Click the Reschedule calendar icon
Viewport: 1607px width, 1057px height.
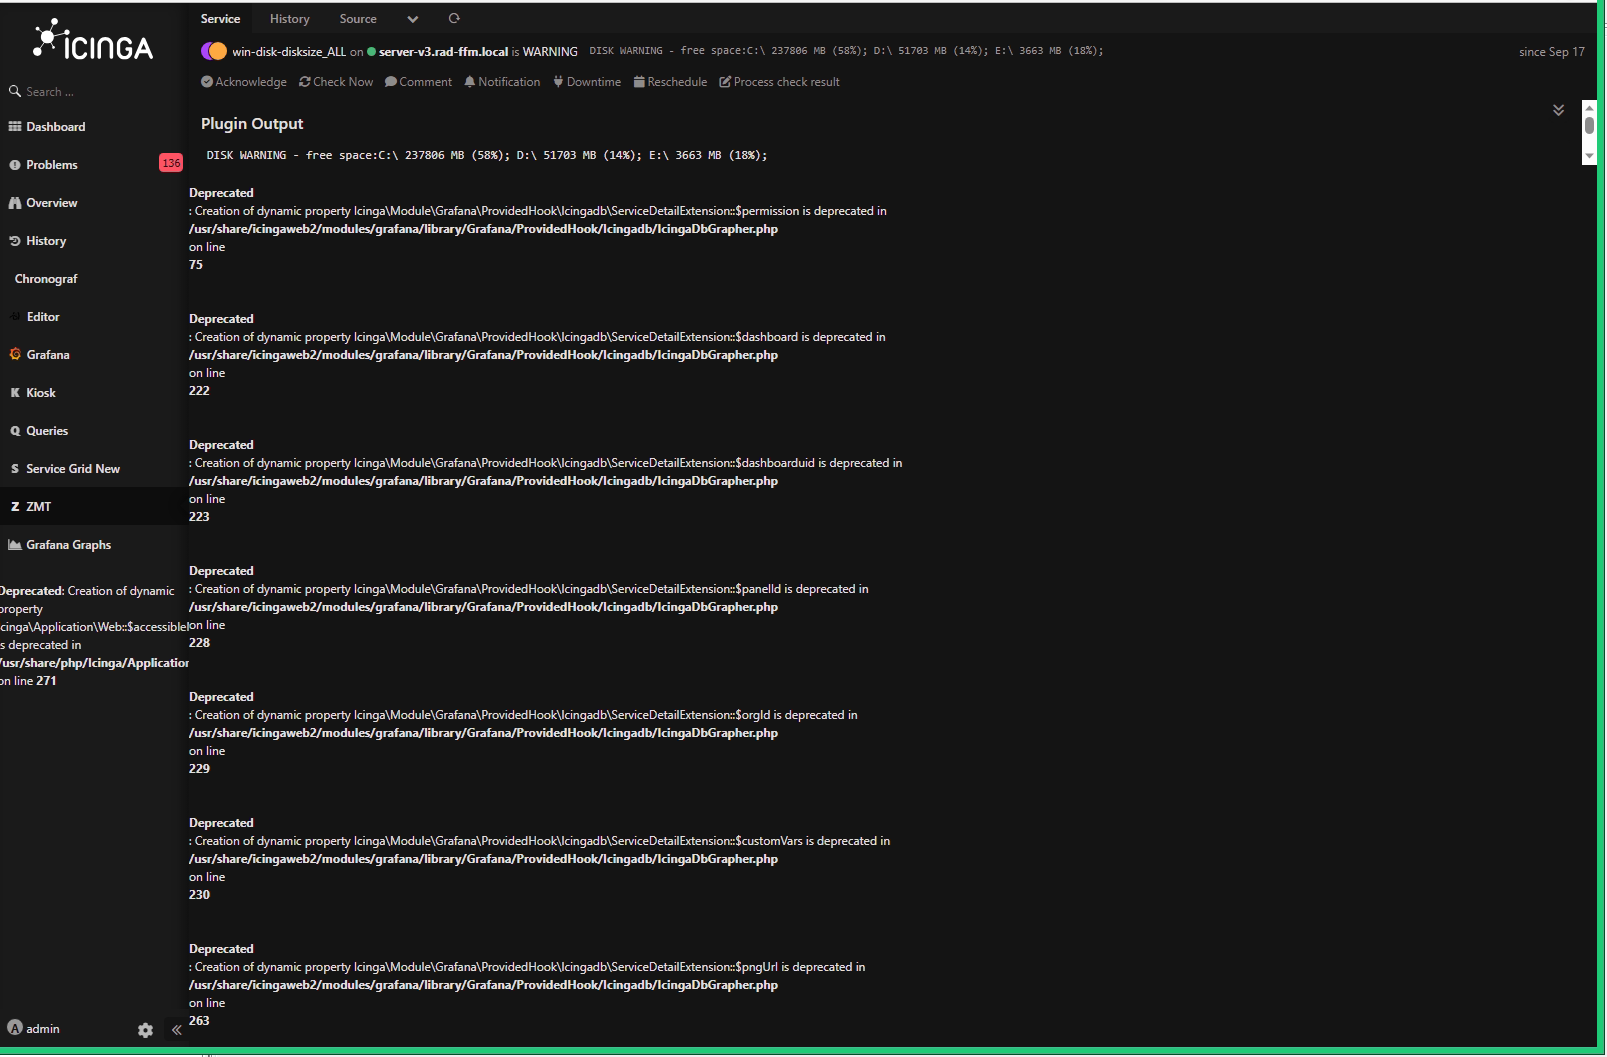(640, 81)
